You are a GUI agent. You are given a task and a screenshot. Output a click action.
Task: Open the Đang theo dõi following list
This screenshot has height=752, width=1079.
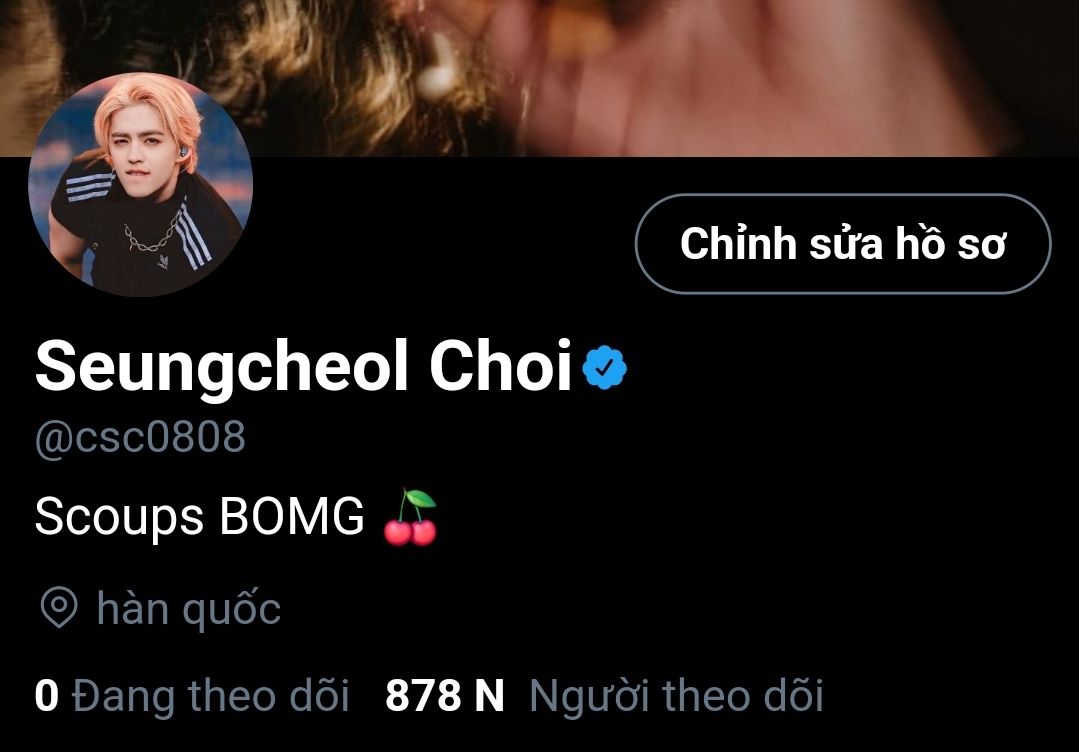coord(210,694)
